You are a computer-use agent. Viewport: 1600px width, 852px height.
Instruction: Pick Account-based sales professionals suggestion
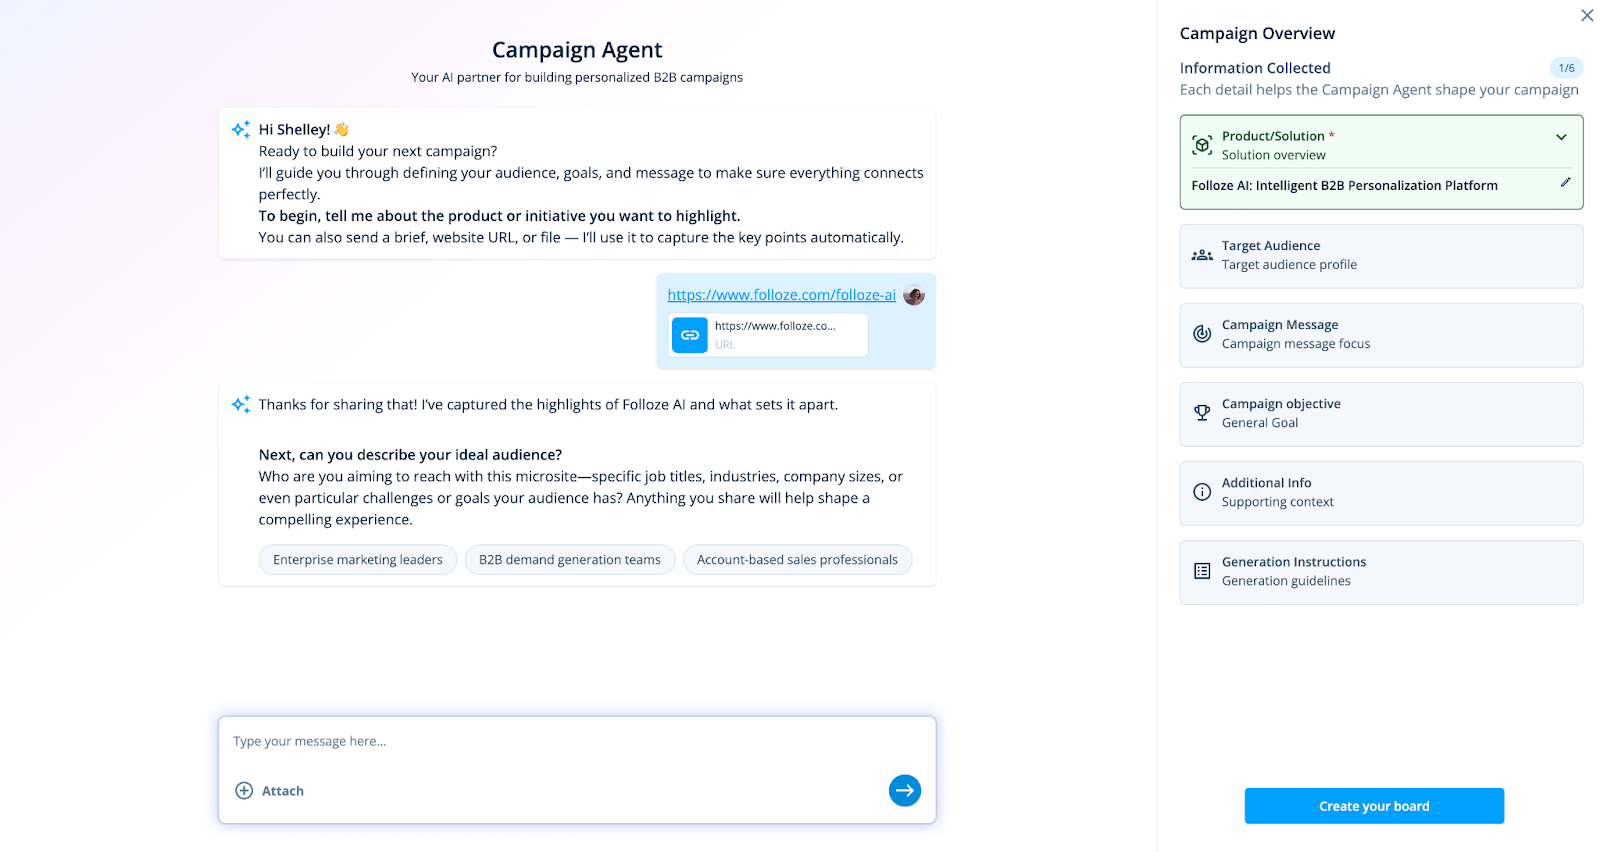click(x=797, y=560)
